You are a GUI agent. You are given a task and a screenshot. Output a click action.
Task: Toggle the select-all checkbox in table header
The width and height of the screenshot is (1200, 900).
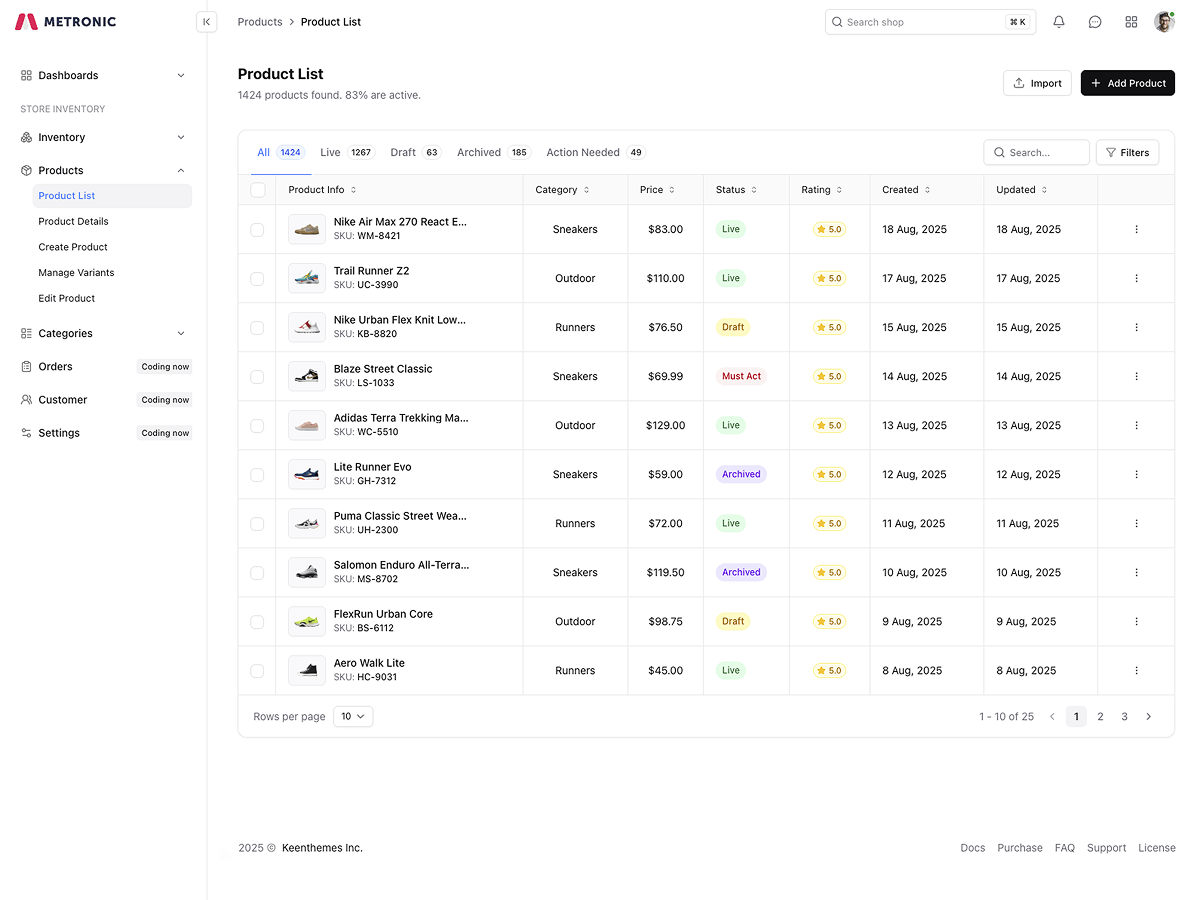258,190
